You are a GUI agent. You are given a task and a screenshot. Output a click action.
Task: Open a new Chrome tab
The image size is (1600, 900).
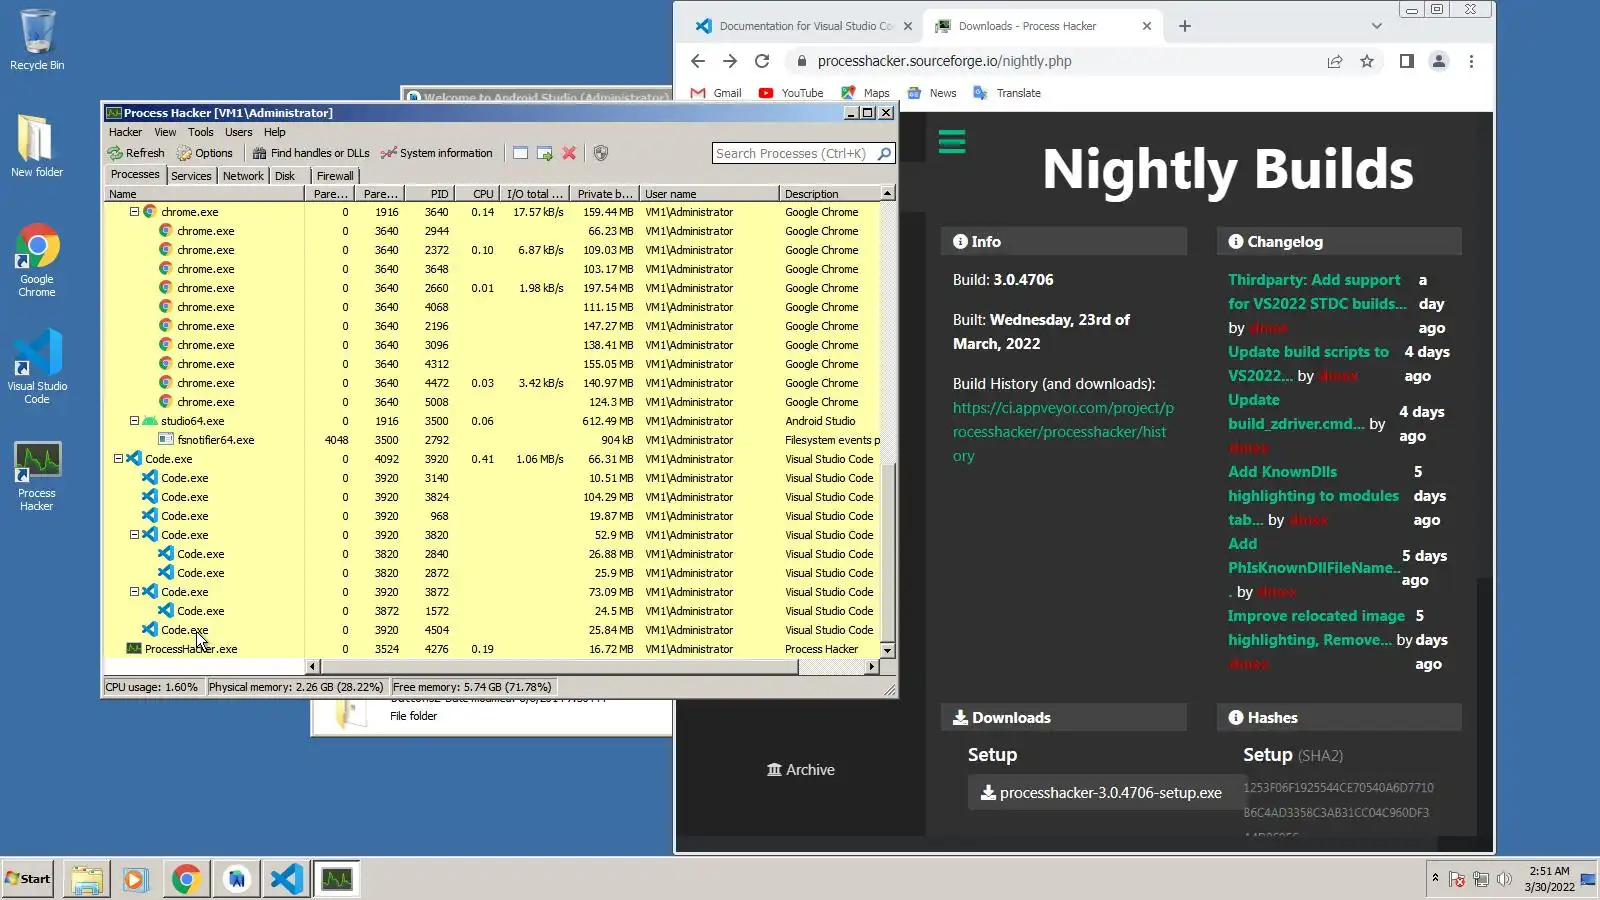click(x=1185, y=26)
